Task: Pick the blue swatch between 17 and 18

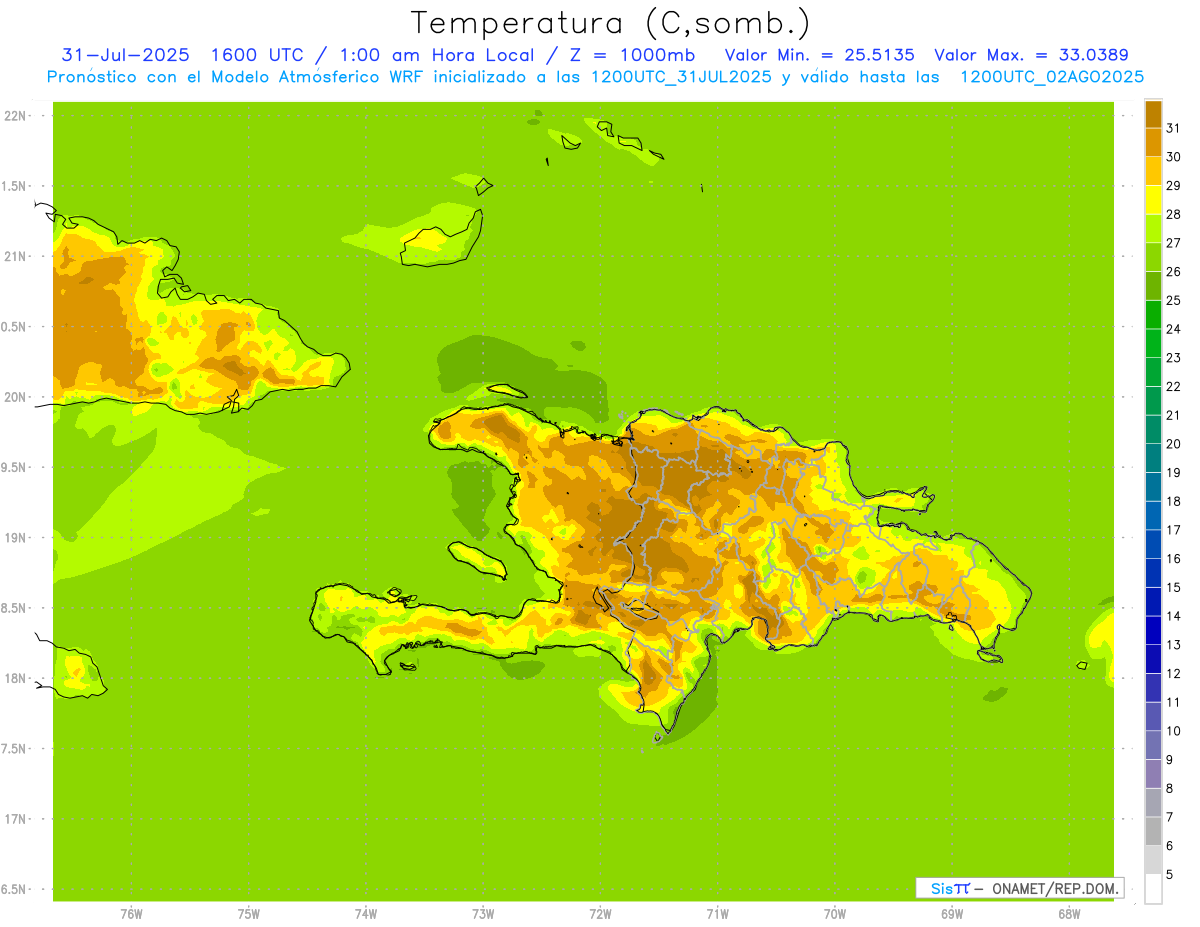Action: (1153, 515)
